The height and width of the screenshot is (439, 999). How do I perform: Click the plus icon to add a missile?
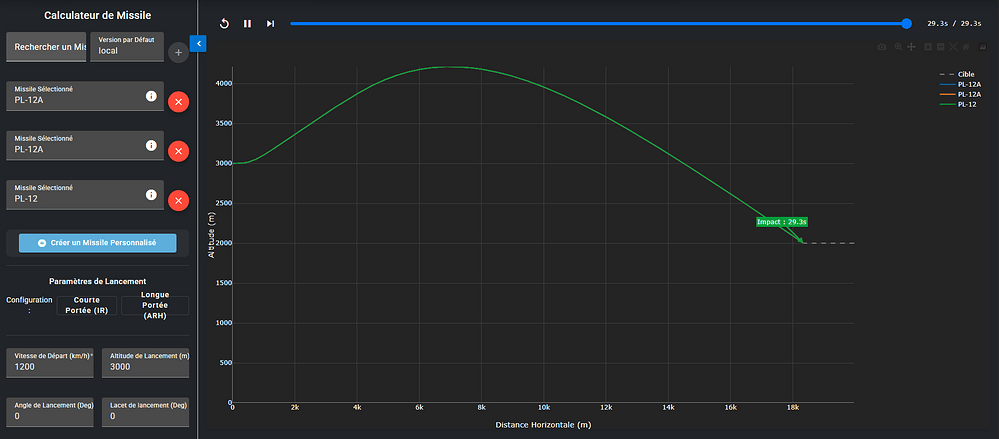click(178, 52)
